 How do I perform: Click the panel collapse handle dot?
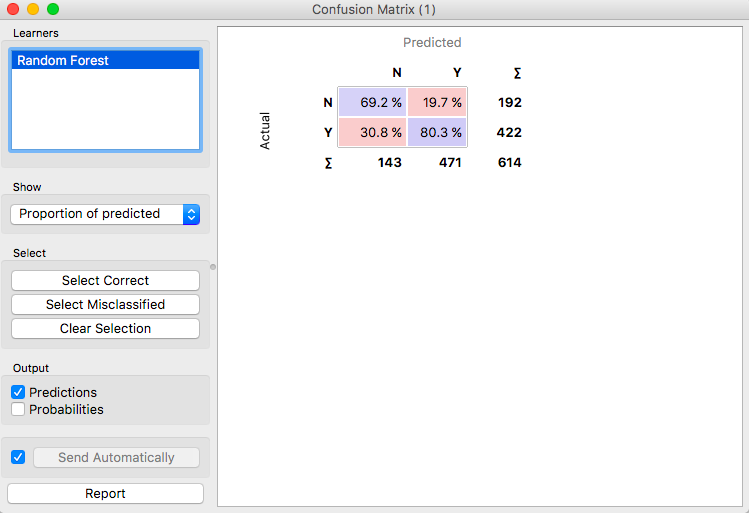pos(213,267)
